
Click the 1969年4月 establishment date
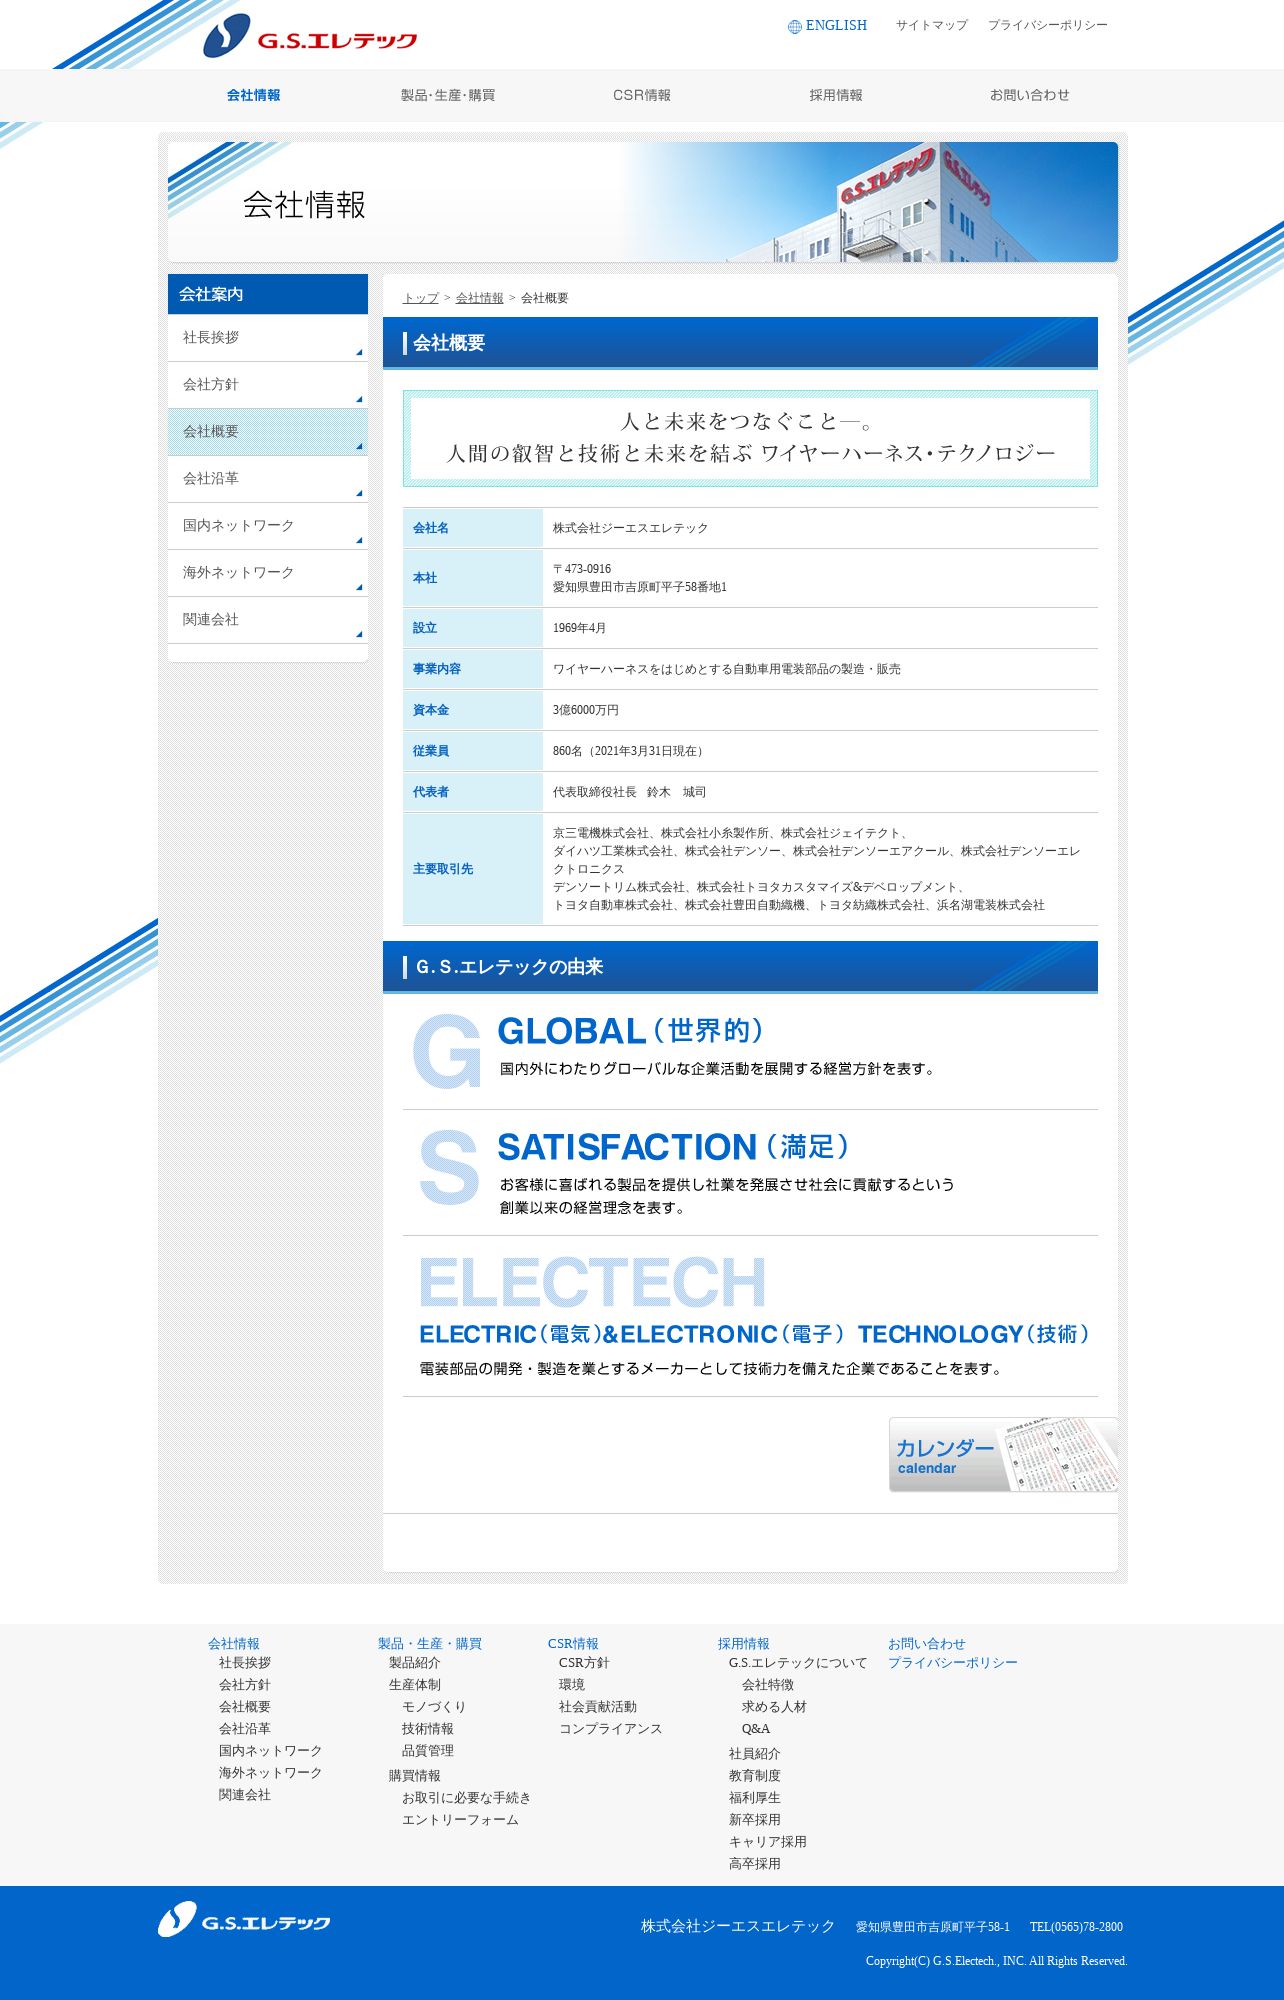click(x=580, y=628)
